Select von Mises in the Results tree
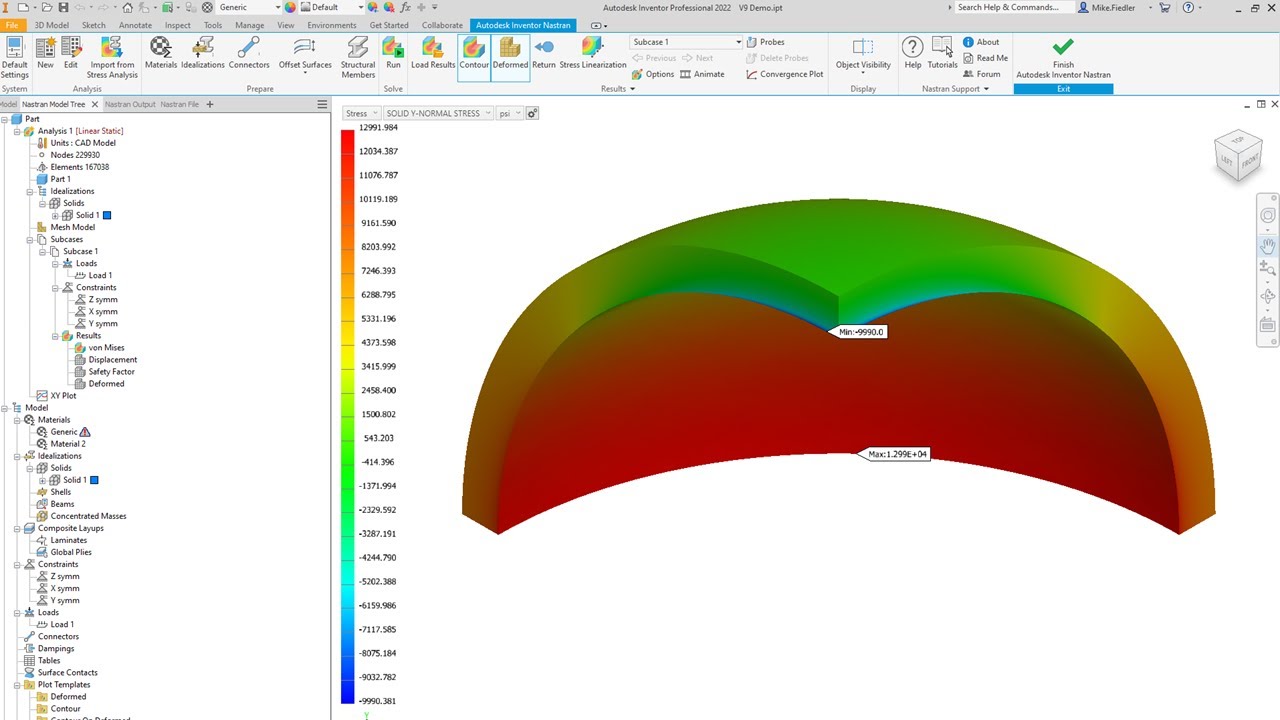This screenshot has height=720, width=1280. (106, 347)
